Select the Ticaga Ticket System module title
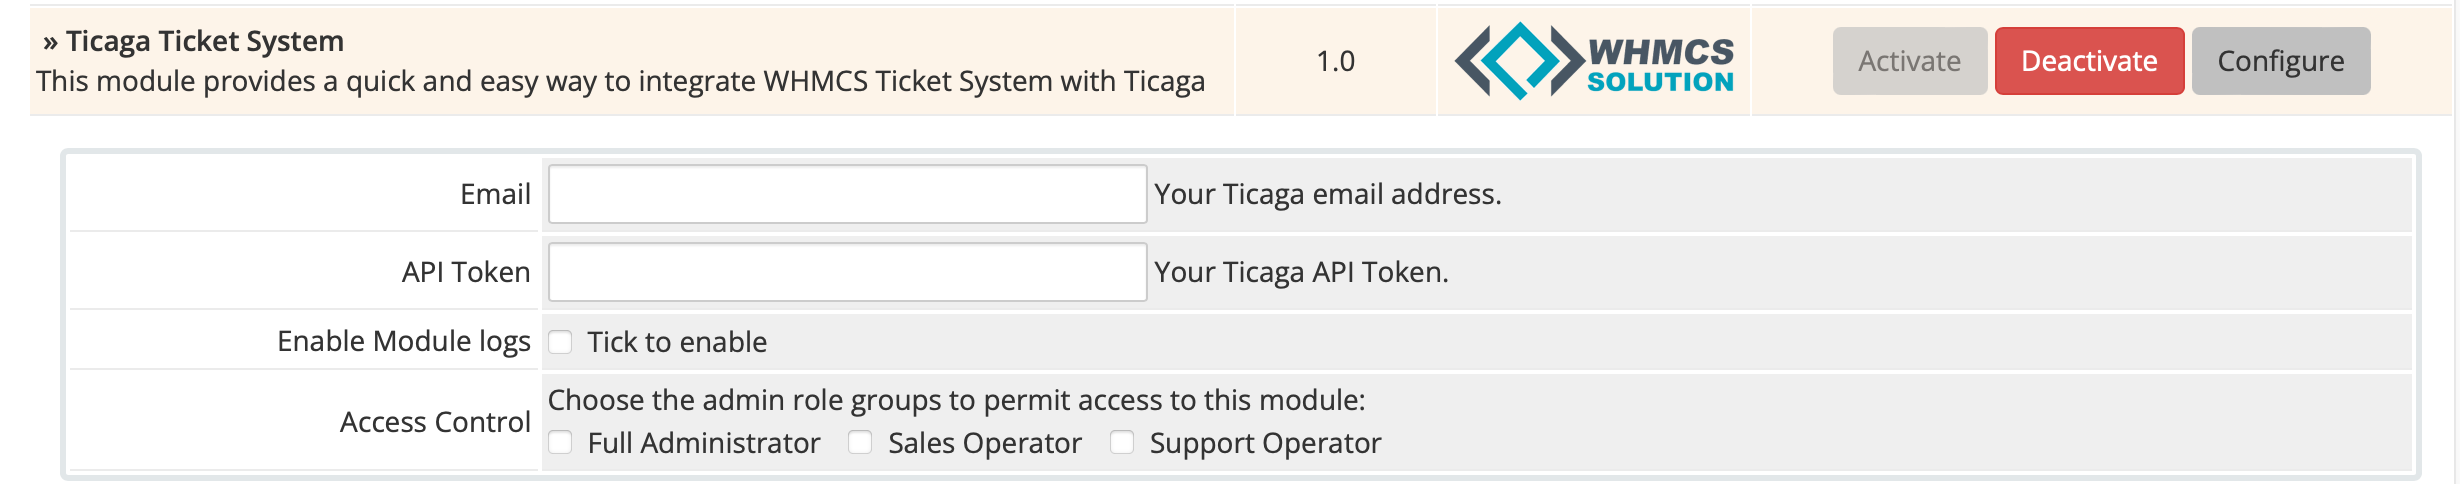This screenshot has width=2460, height=484. 205,41
